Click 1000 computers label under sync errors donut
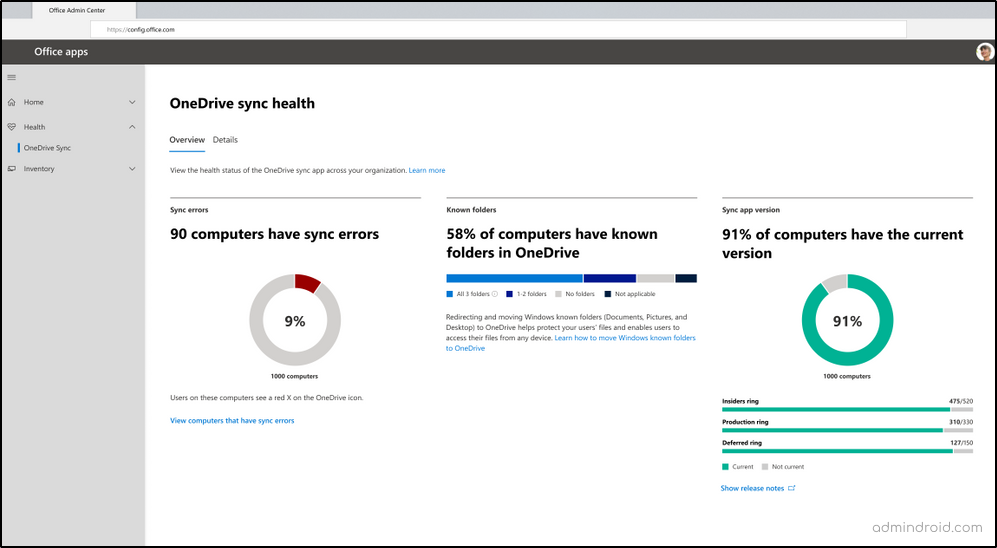The height and width of the screenshot is (548, 997). click(294, 376)
